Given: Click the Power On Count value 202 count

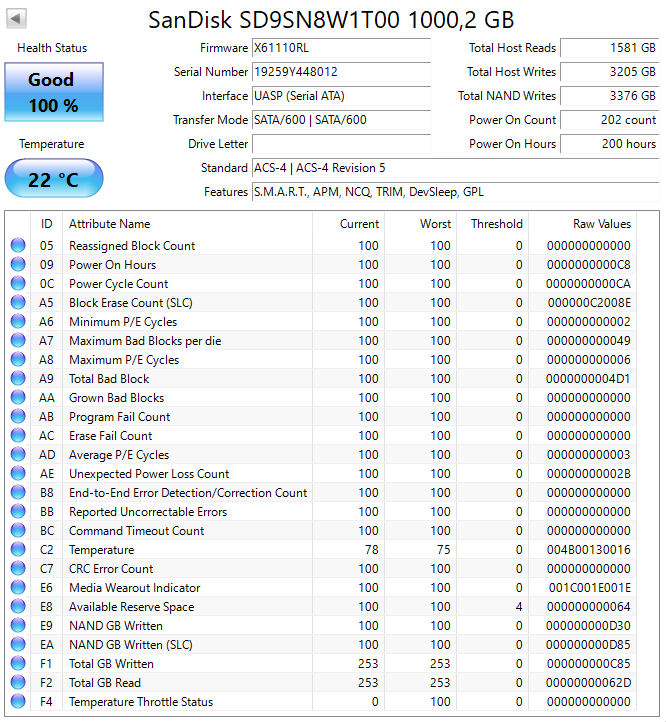Looking at the screenshot, I should tap(610, 120).
